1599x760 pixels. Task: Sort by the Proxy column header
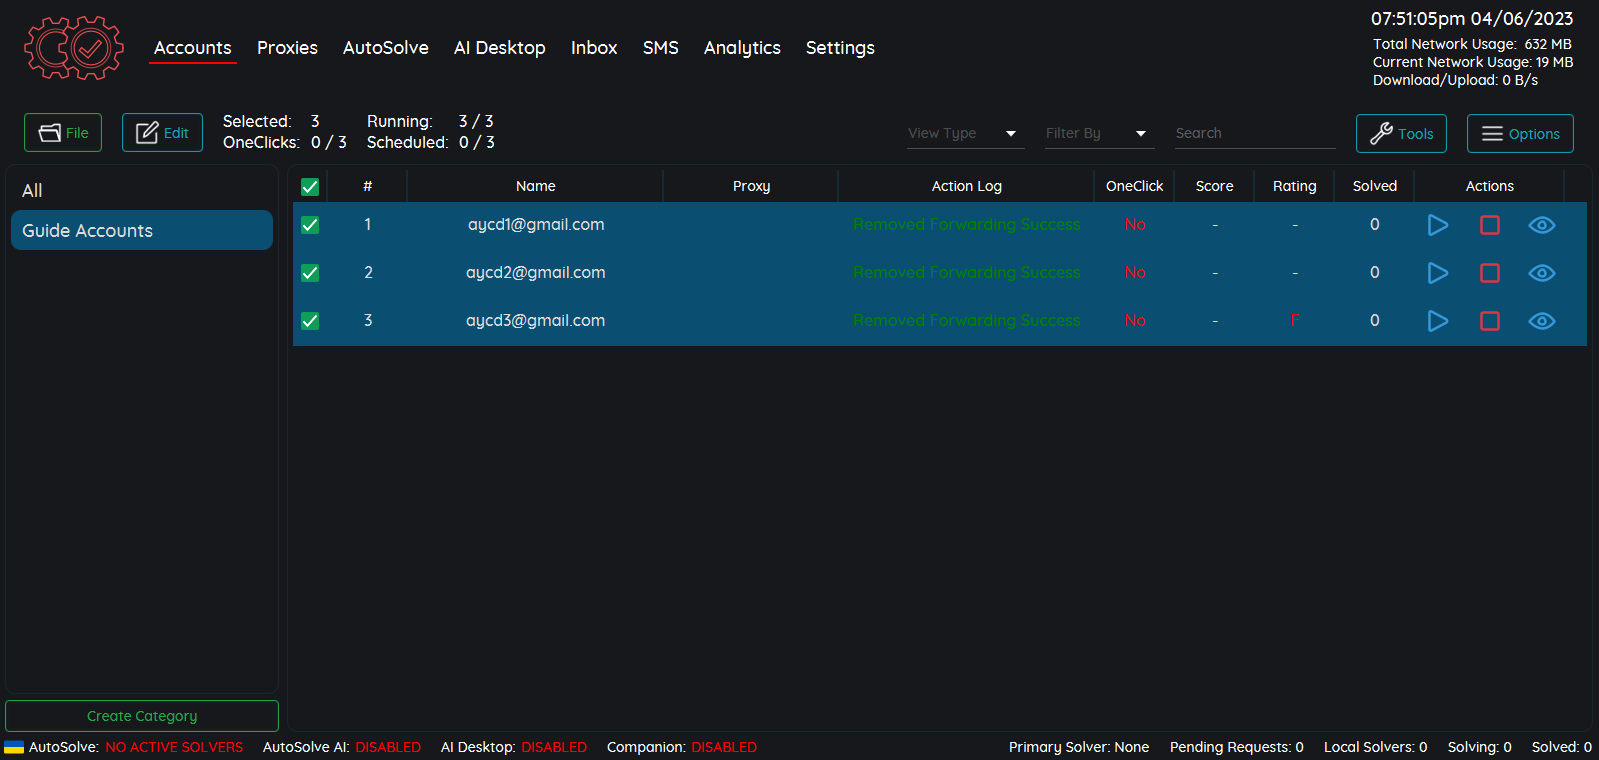pos(751,186)
